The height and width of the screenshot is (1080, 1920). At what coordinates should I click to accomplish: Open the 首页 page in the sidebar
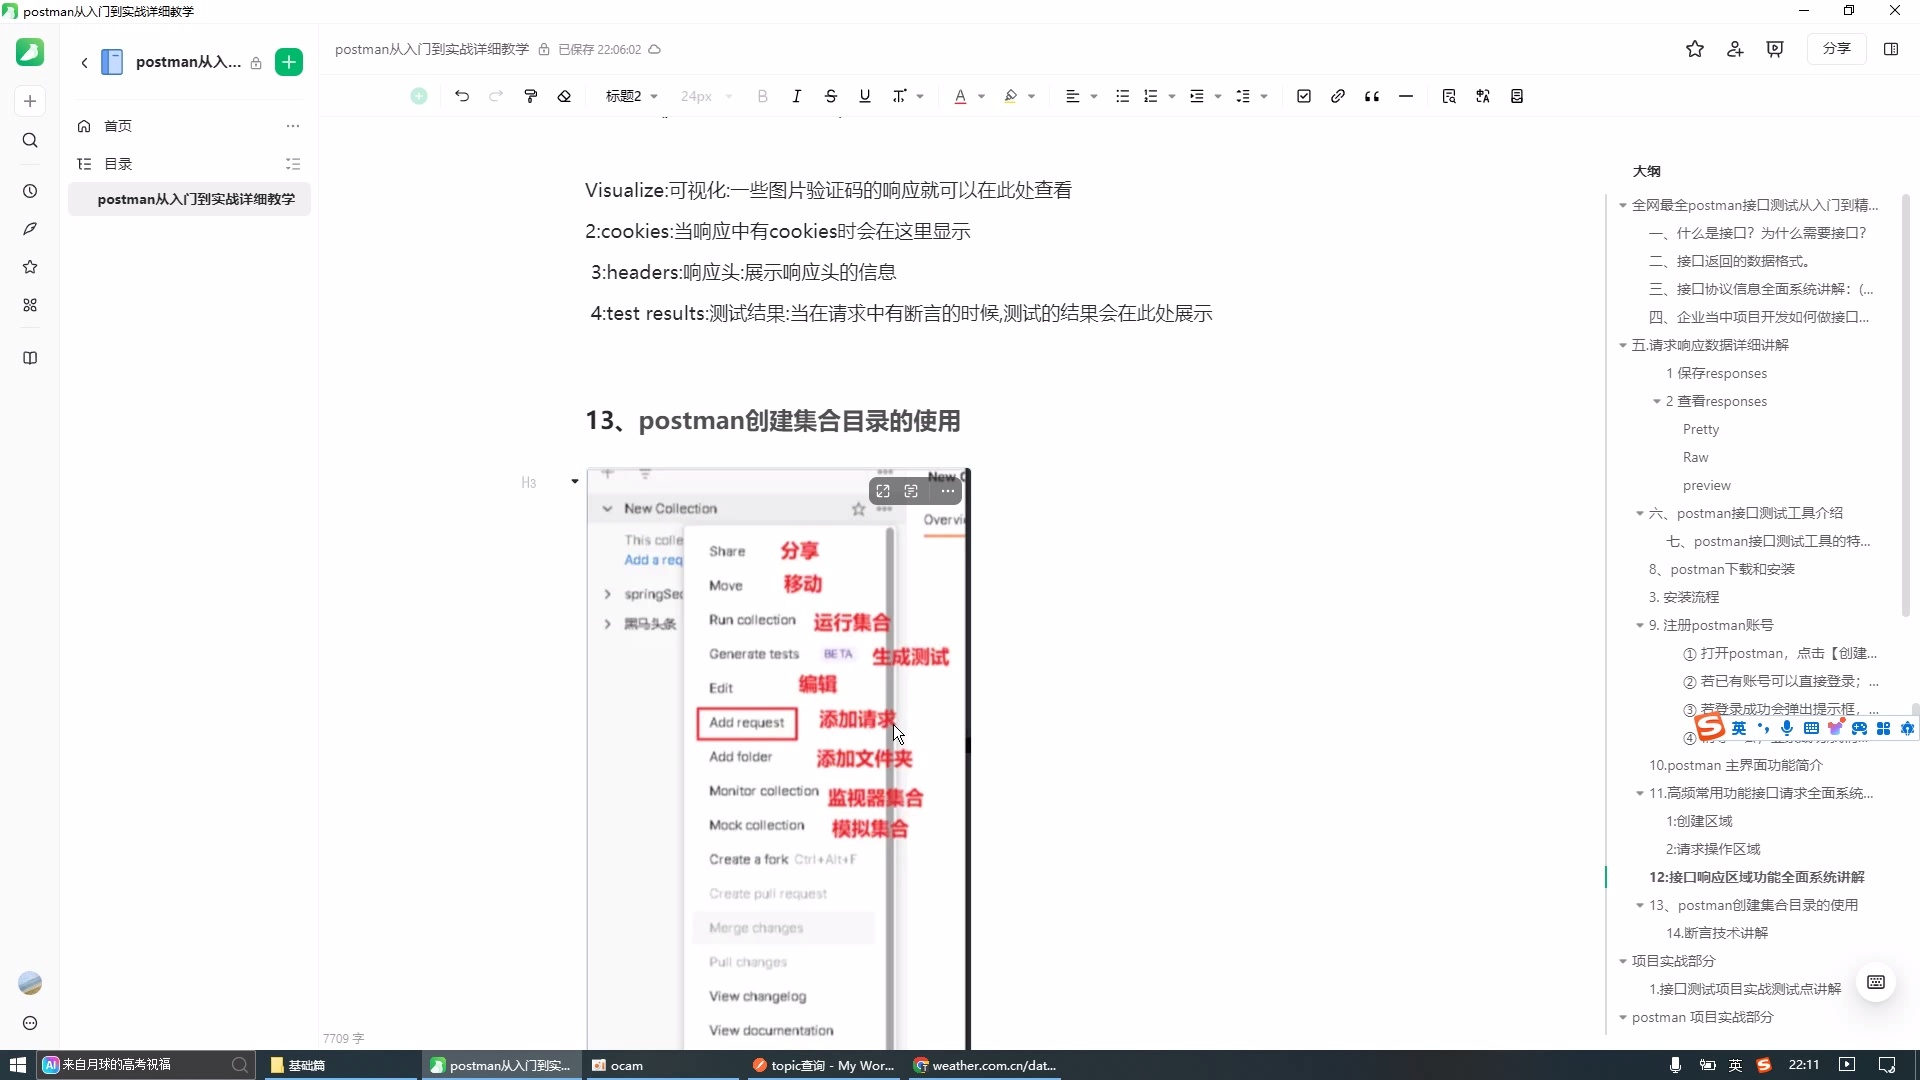[x=117, y=126]
